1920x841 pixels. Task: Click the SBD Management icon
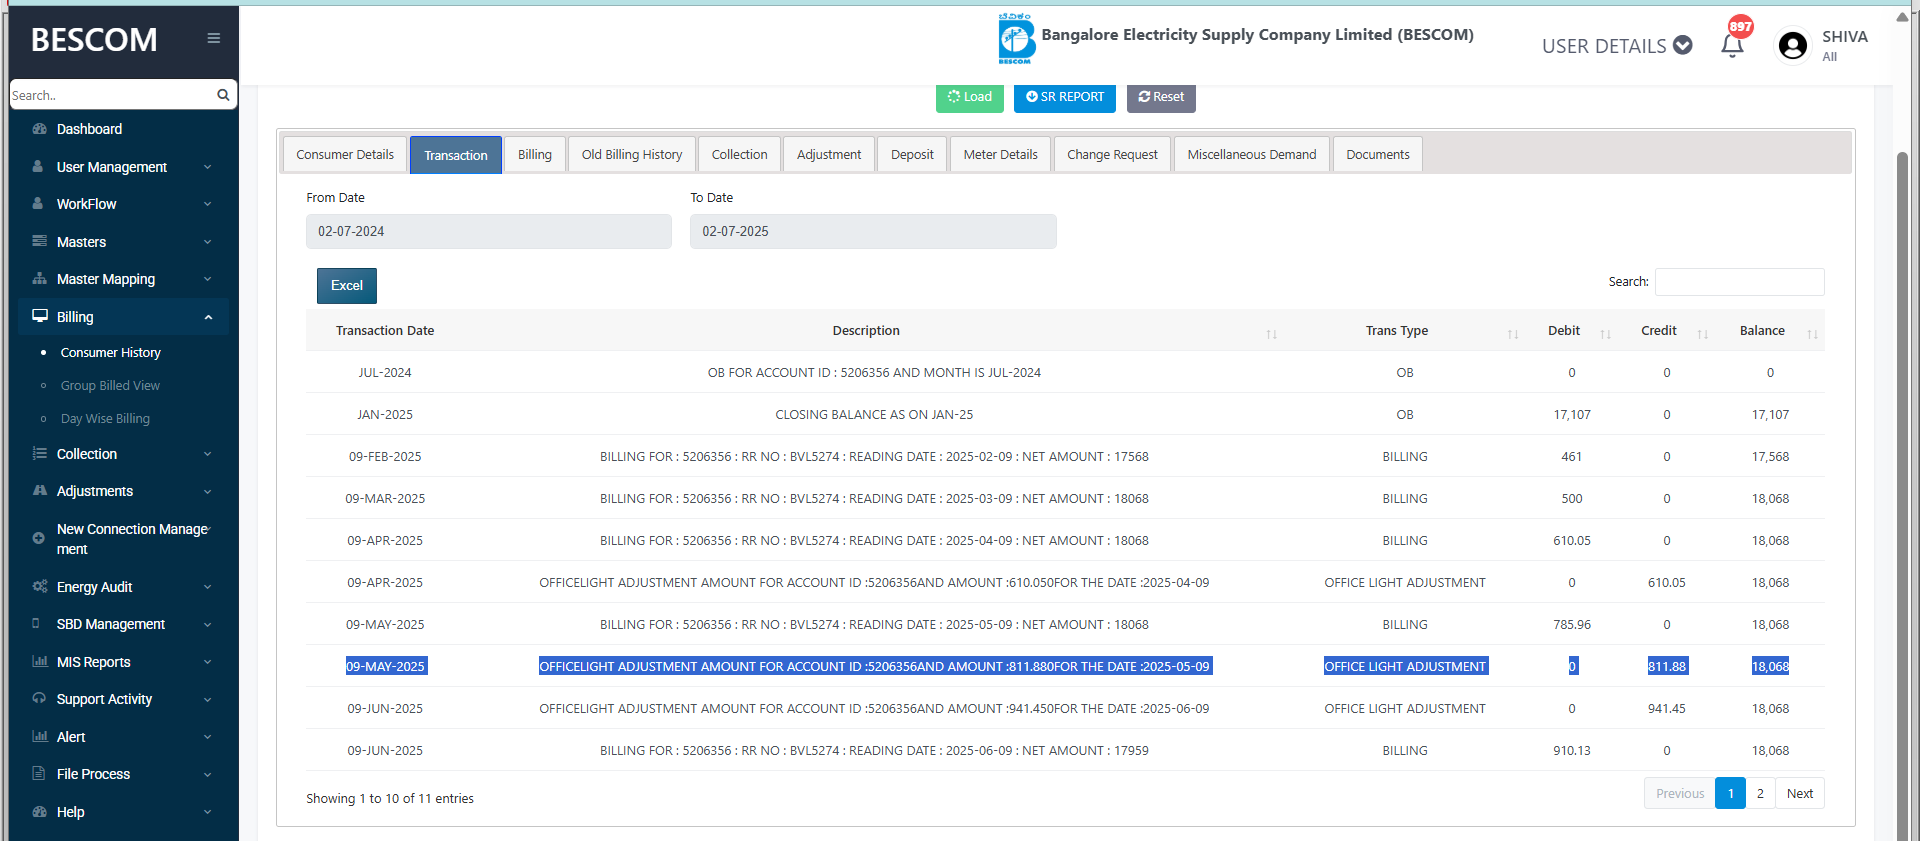(x=36, y=623)
